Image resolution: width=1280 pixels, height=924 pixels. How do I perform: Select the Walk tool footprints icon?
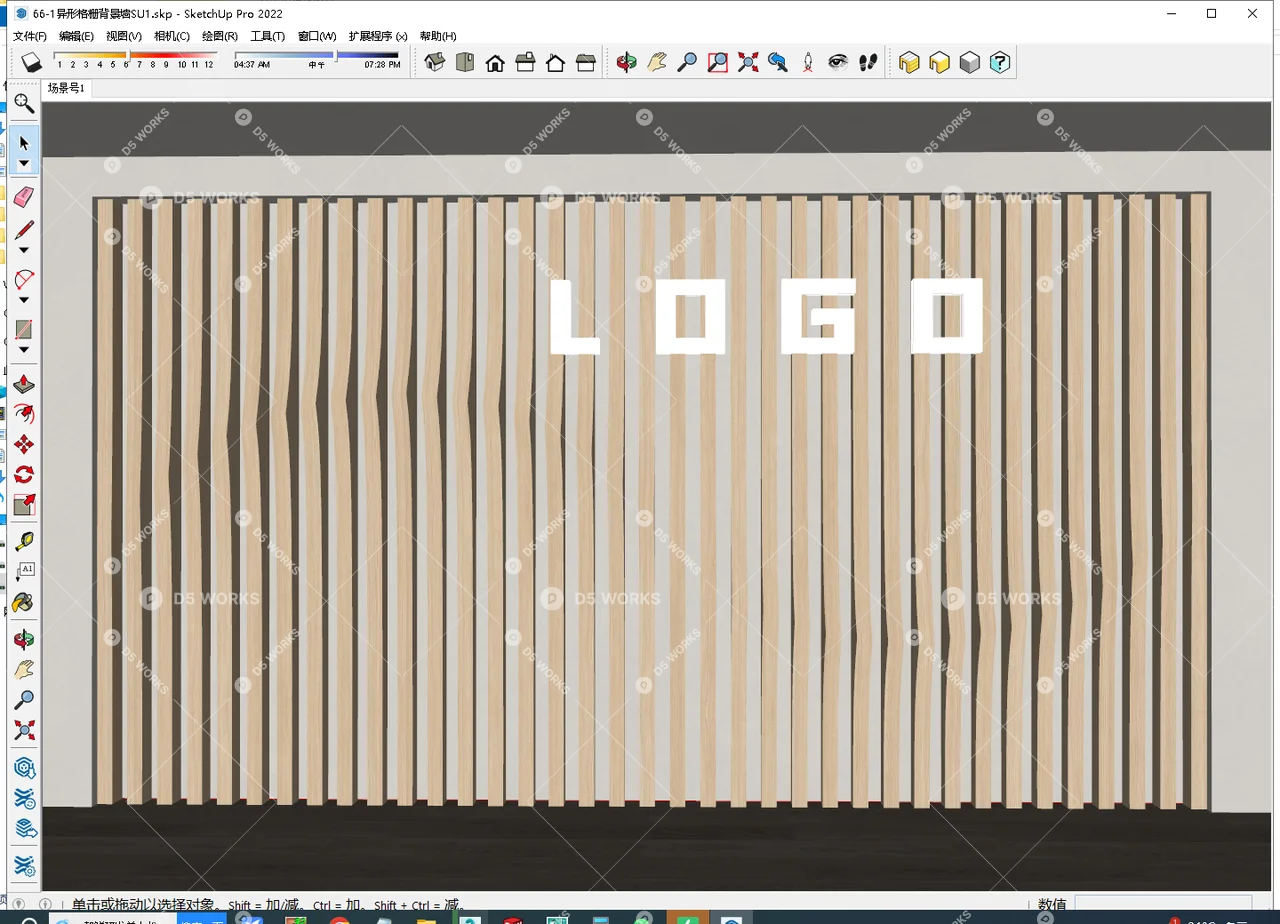pos(869,62)
